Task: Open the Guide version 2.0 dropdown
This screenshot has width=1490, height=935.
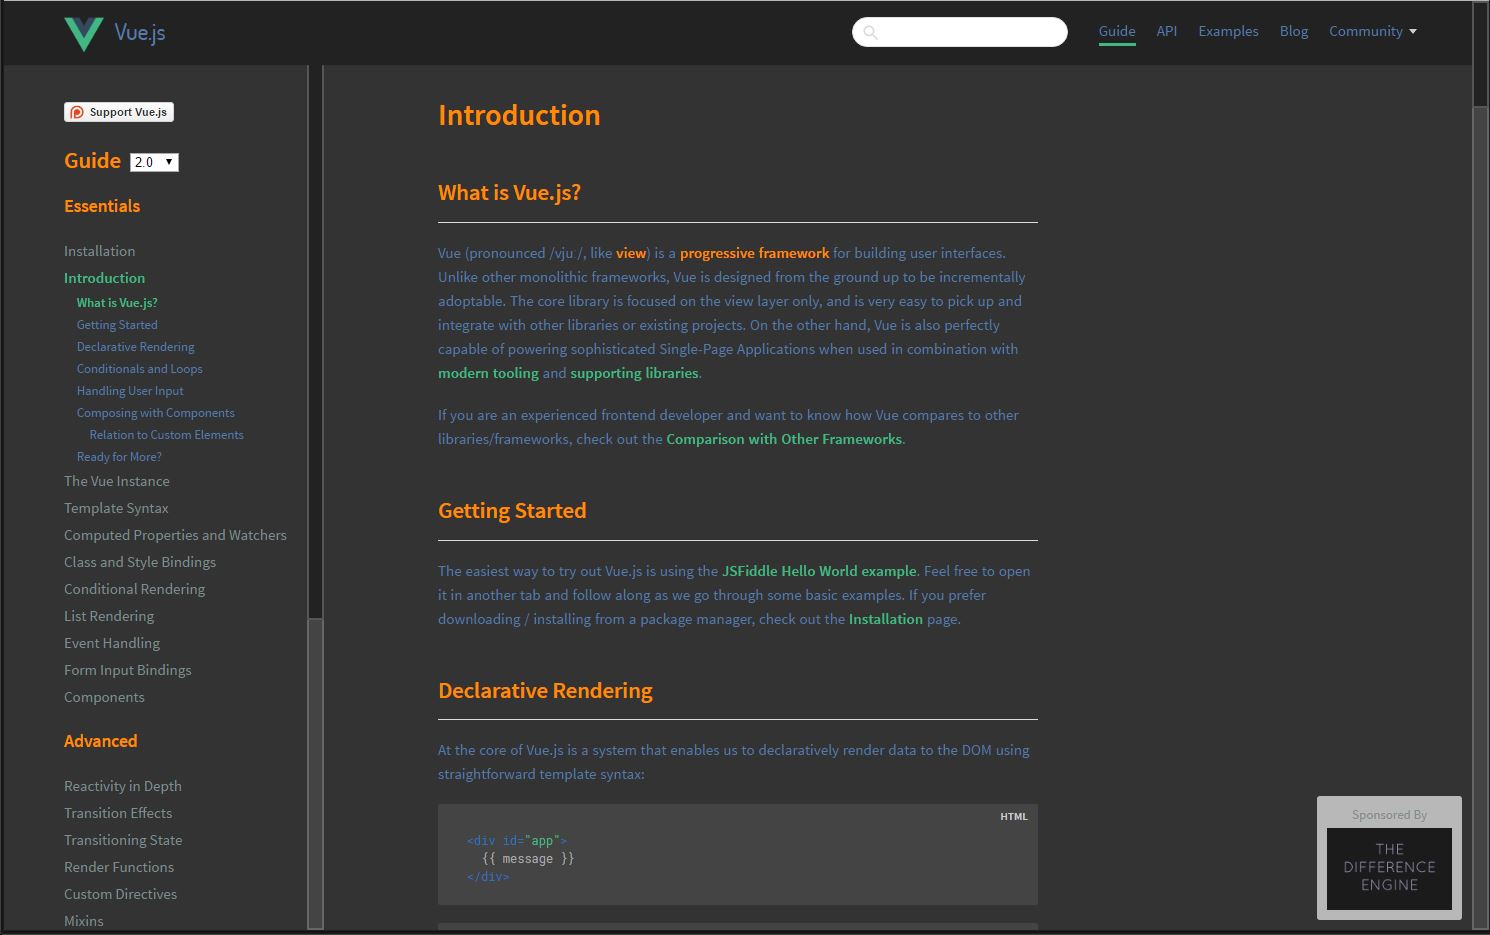Action: pos(154,162)
